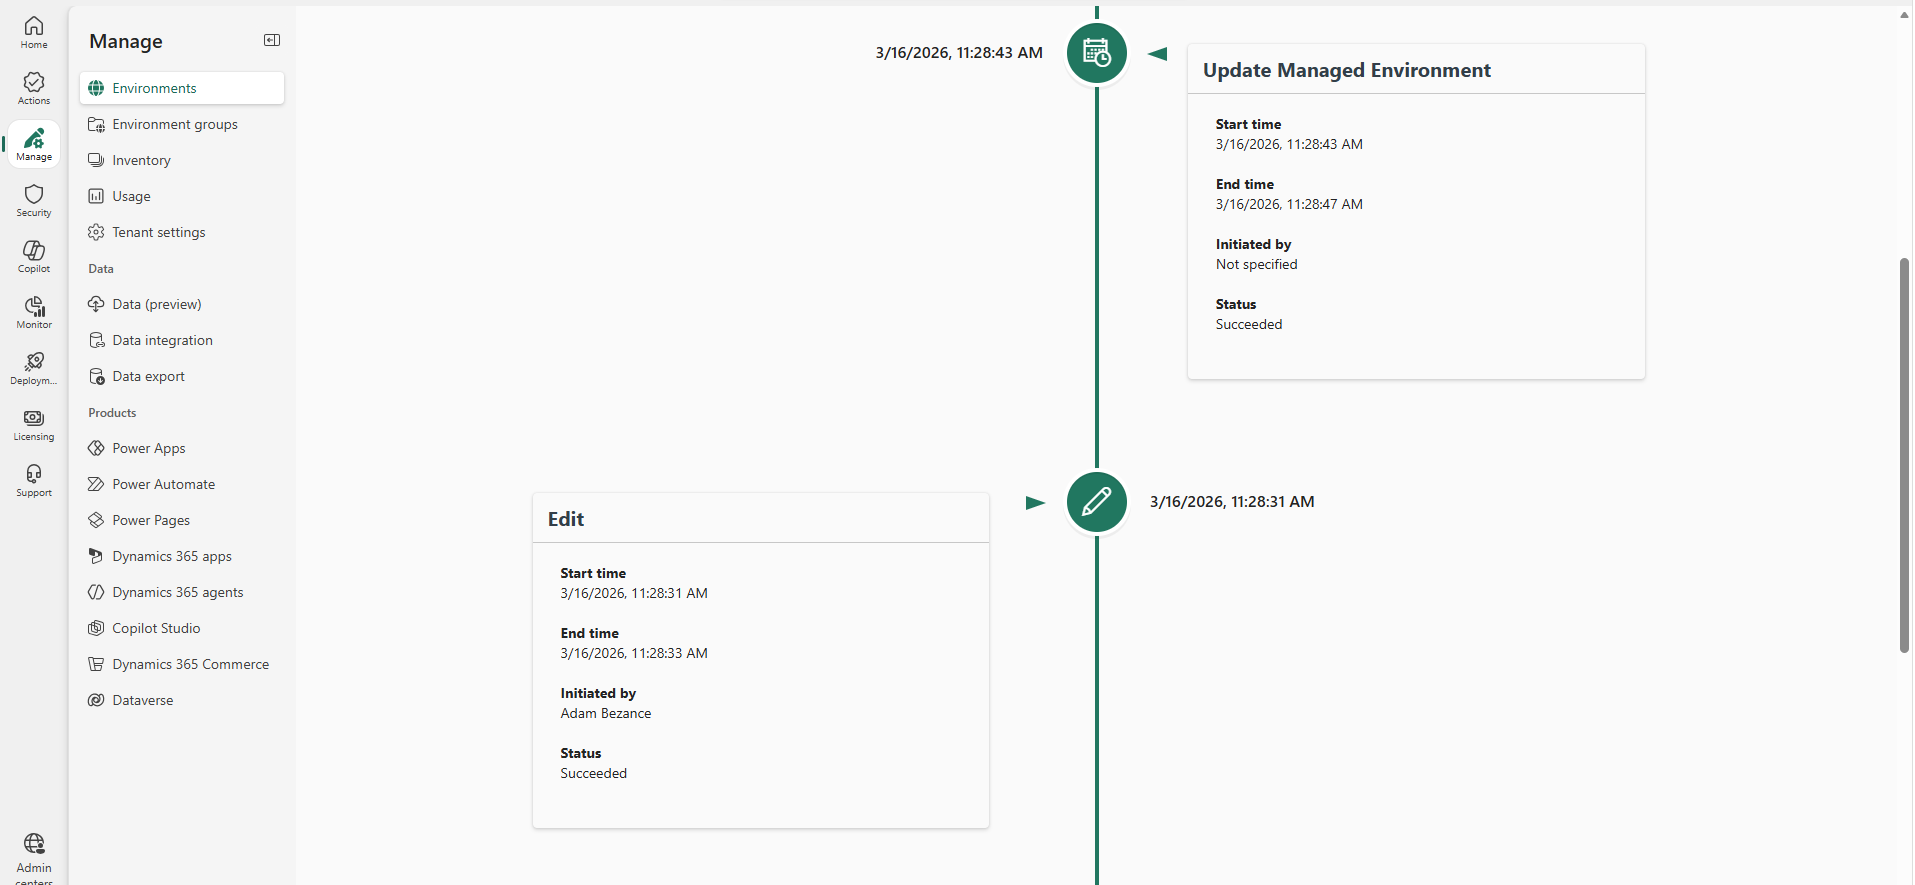Click 'Adam Bezance' in Edit card
Image resolution: width=1915 pixels, height=885 pixels.
pos(606,713)
